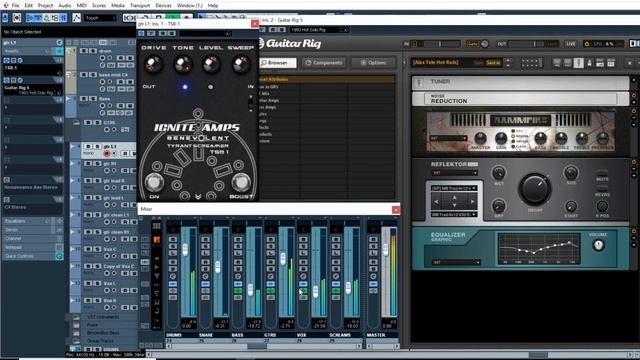
Task: Click the SNARE channel fader in the Mixer
Action: click(218, 267)
